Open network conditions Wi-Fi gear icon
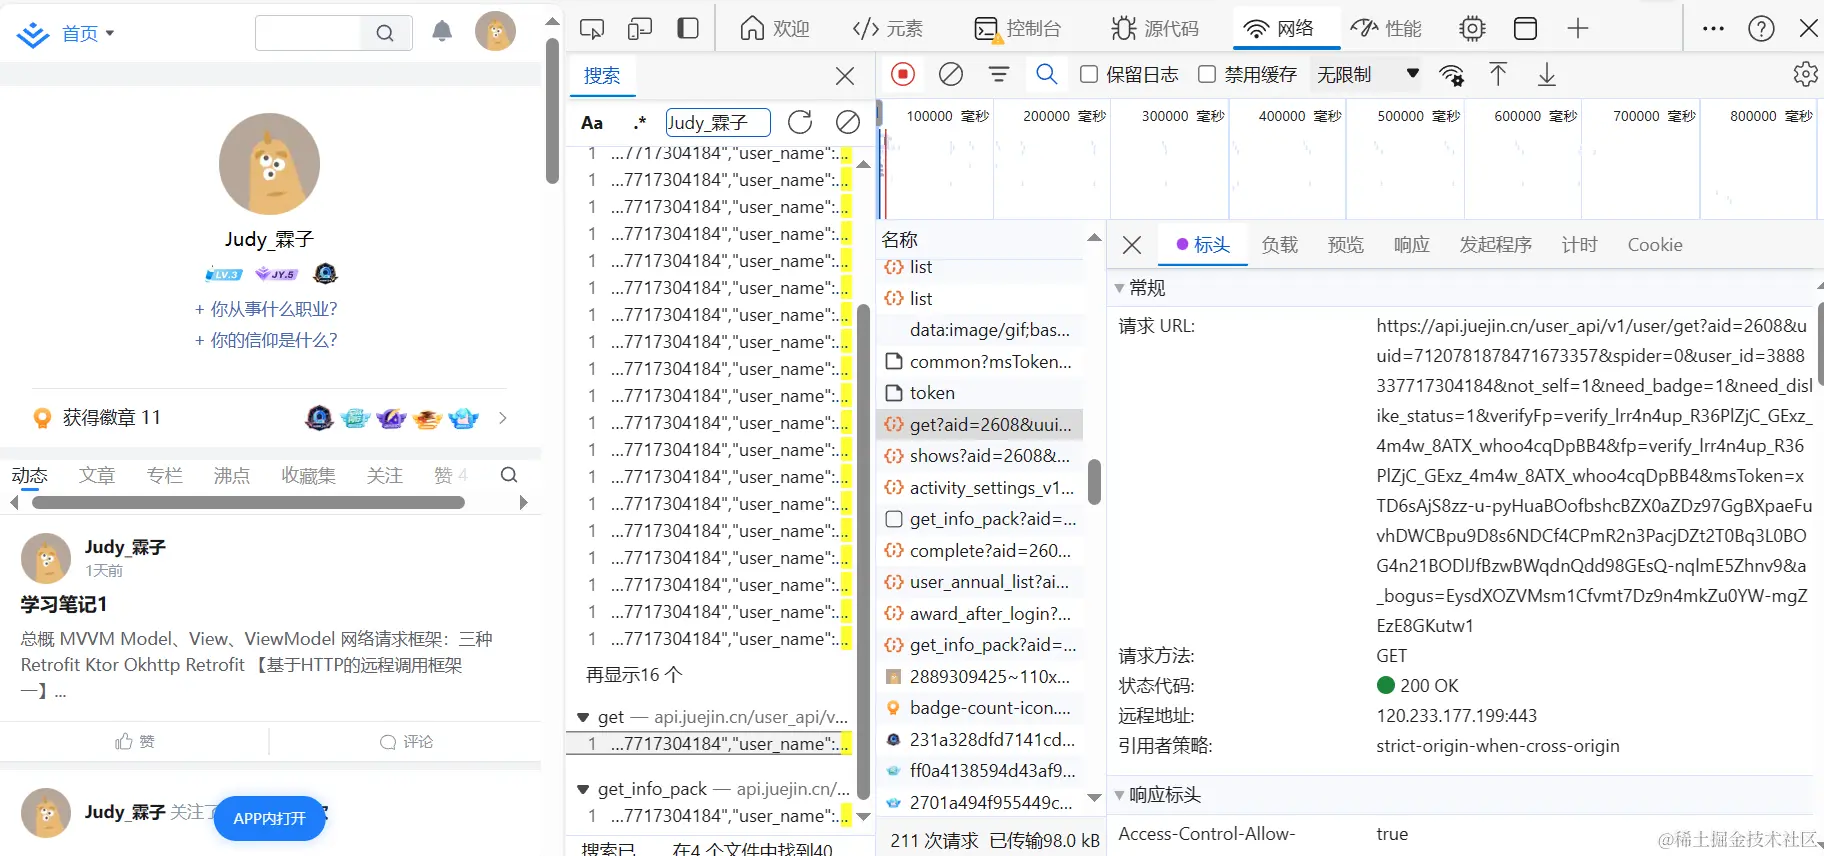The image size is (1824, 856). pos(1451,75)
